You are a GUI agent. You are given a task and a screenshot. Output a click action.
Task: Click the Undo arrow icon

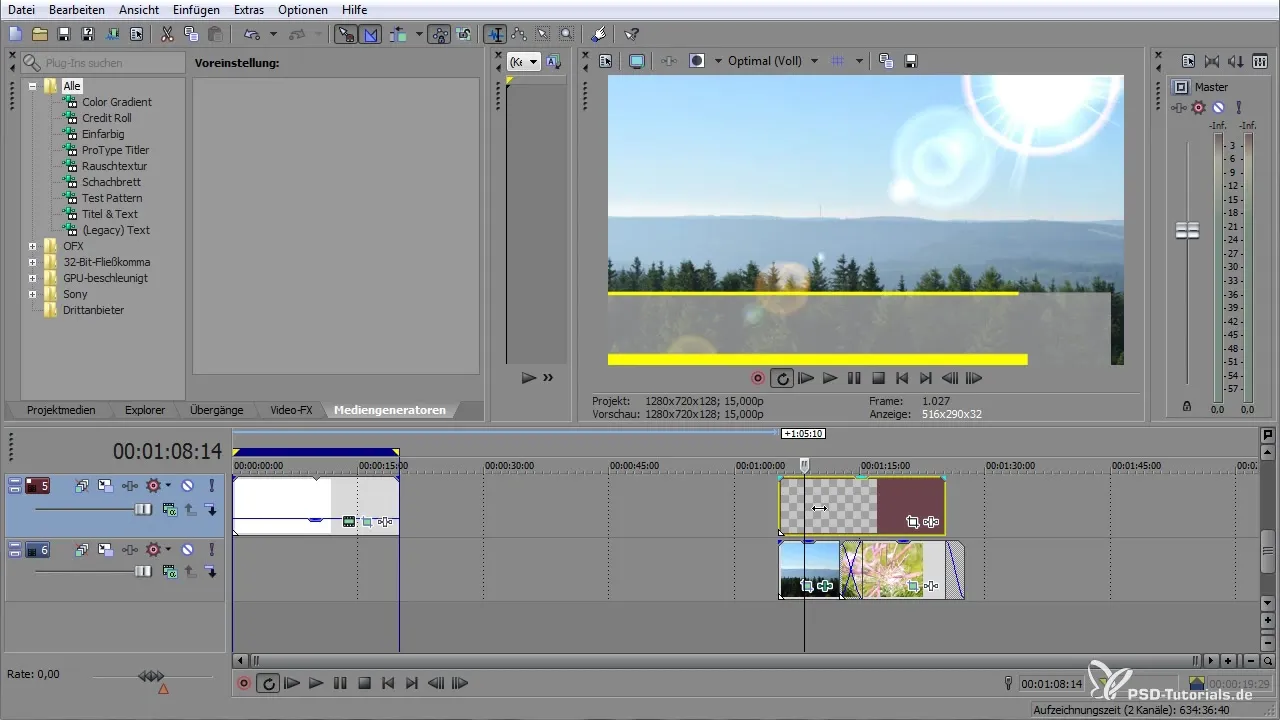tap(252, 34)
